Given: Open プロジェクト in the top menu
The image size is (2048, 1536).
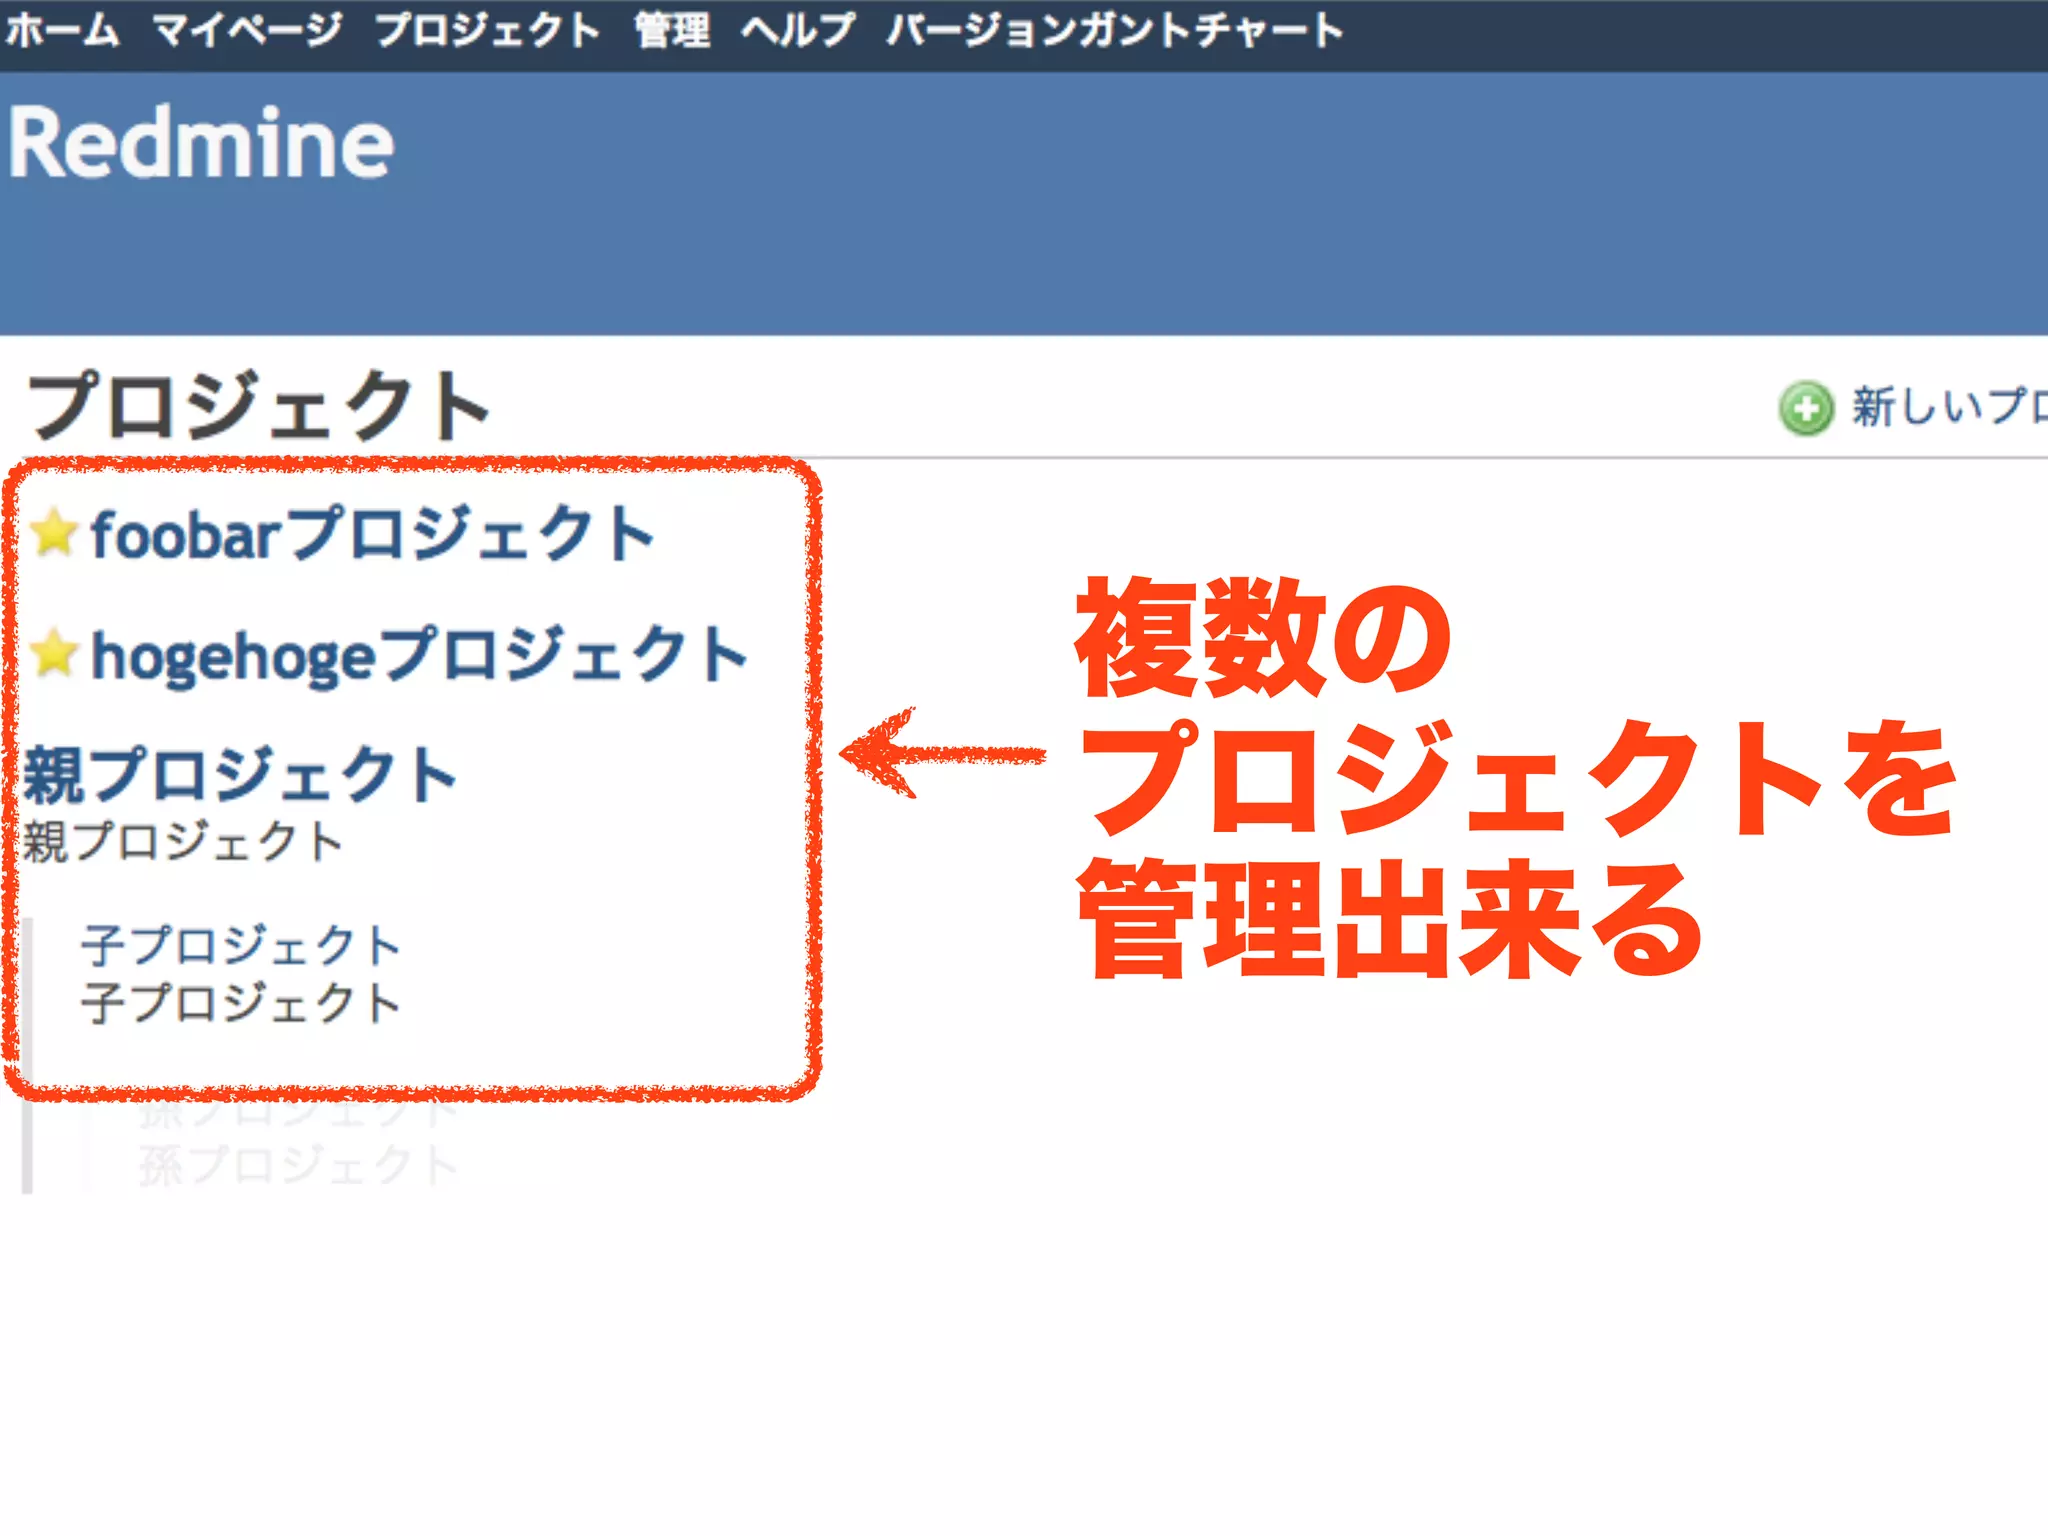Looking at the screenshot, I should tap(488, 30).
